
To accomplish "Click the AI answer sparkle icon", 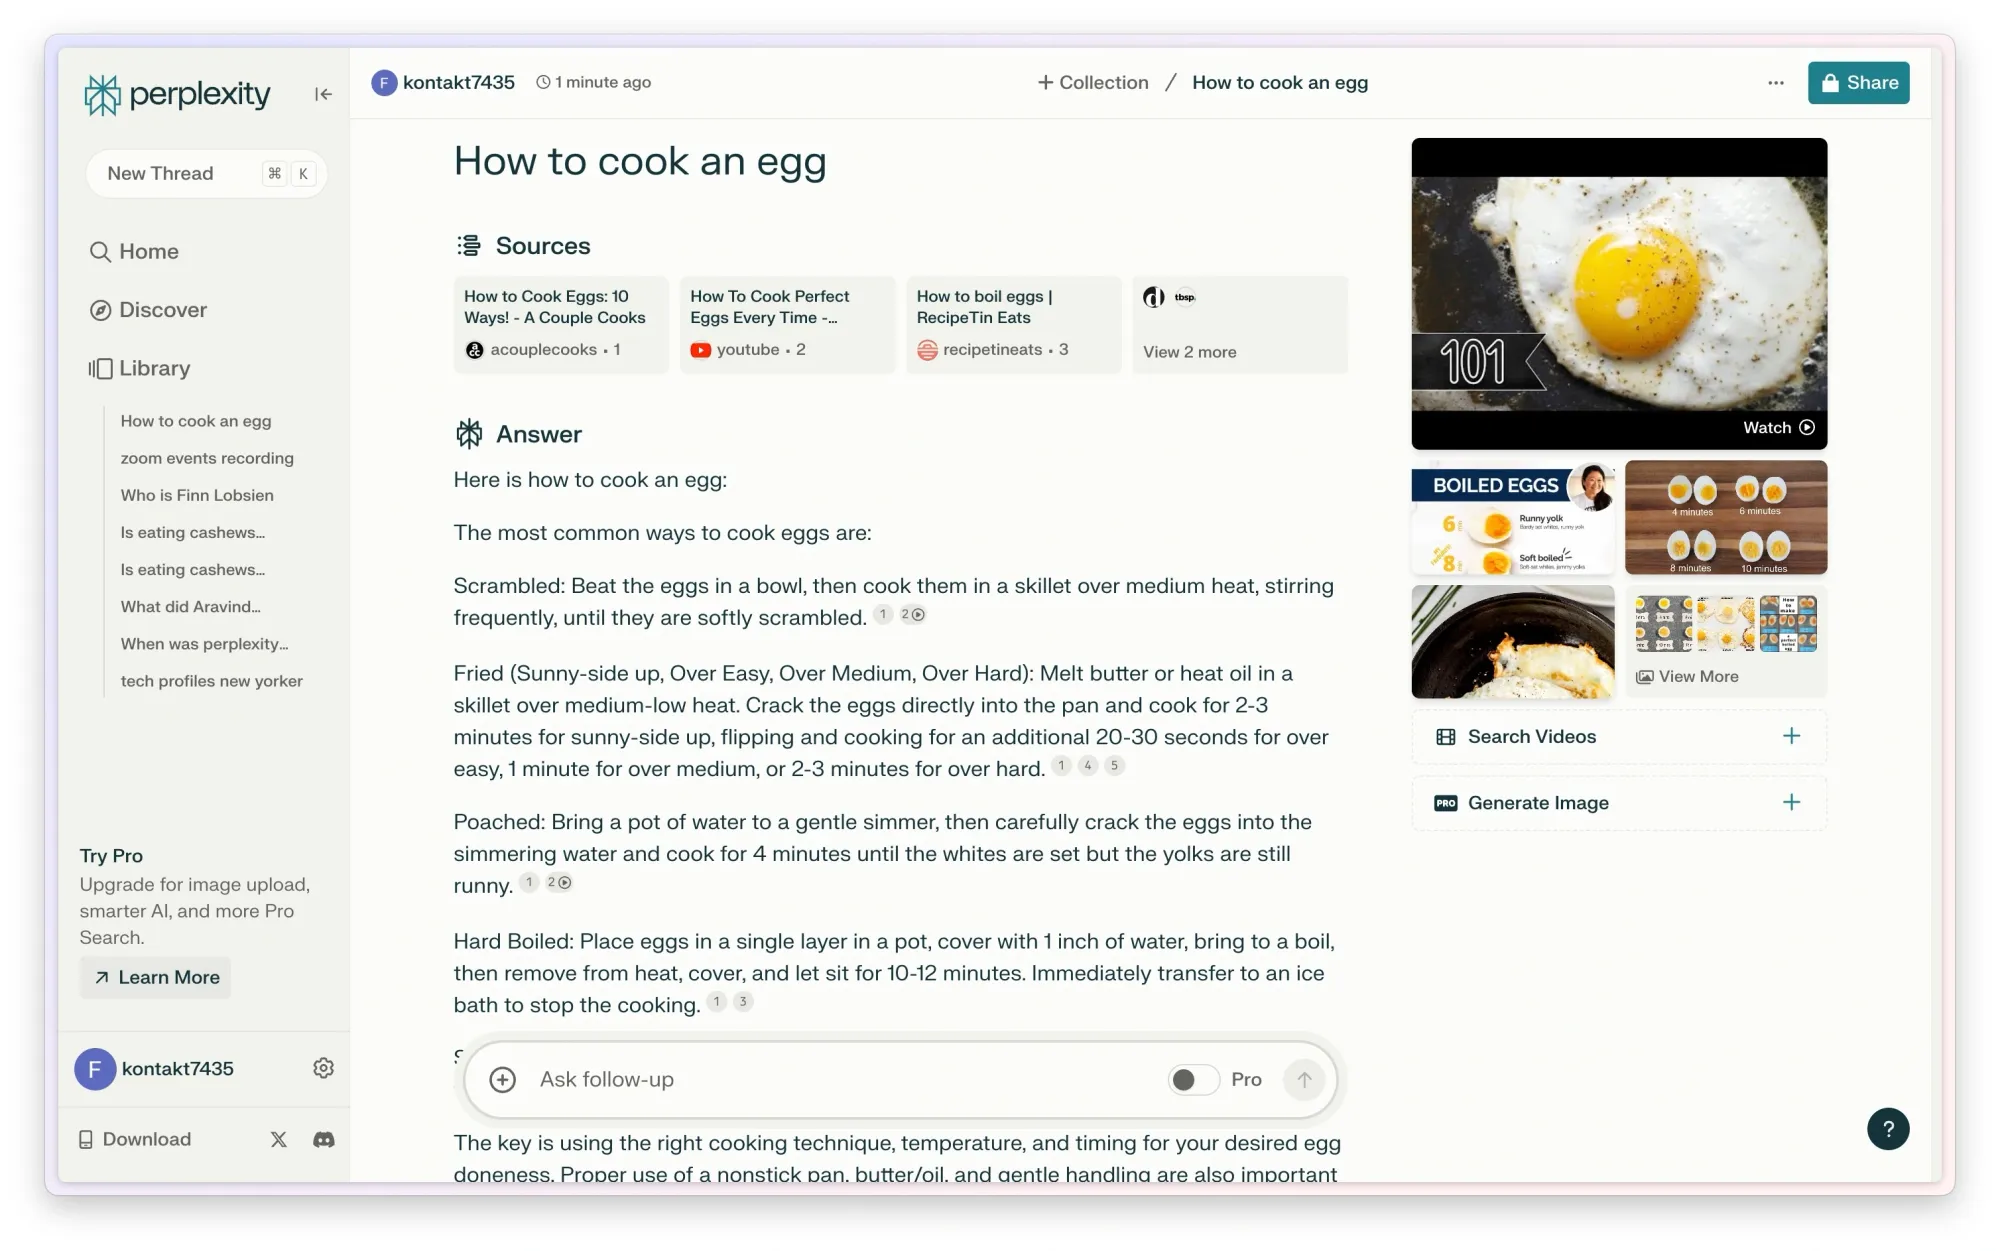I will coord(470,432).
